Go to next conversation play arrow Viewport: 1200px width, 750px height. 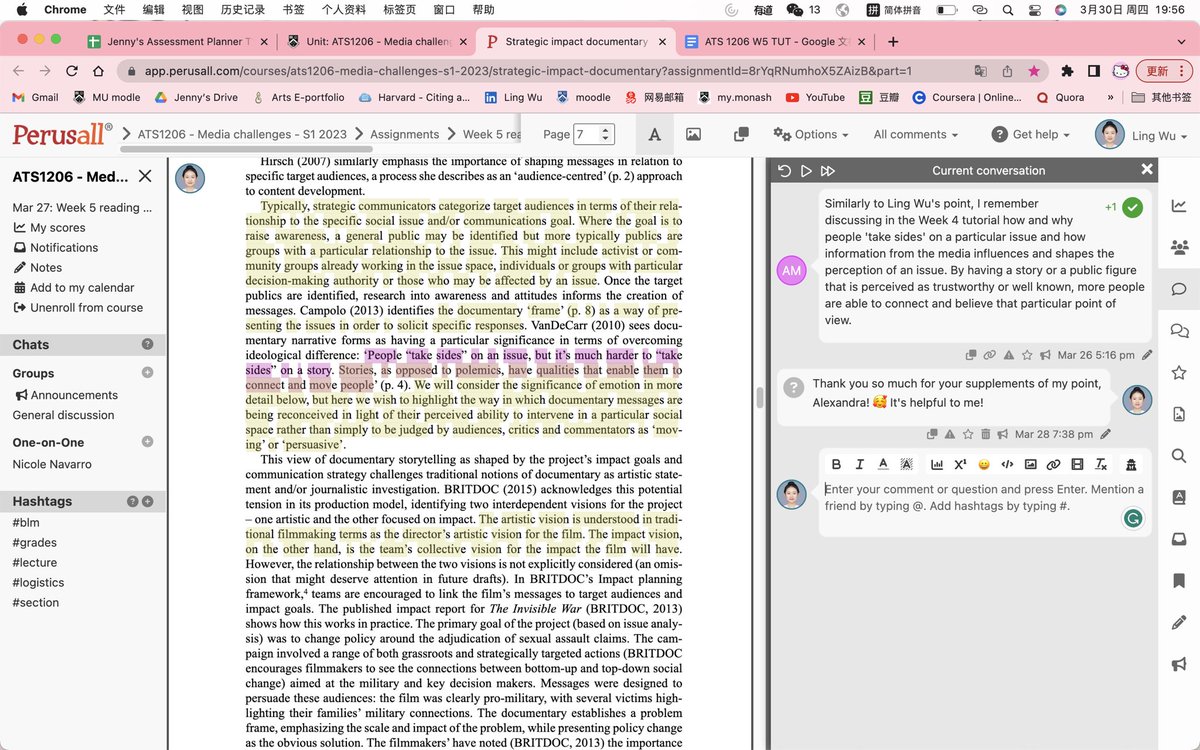[x=806, y=171]
